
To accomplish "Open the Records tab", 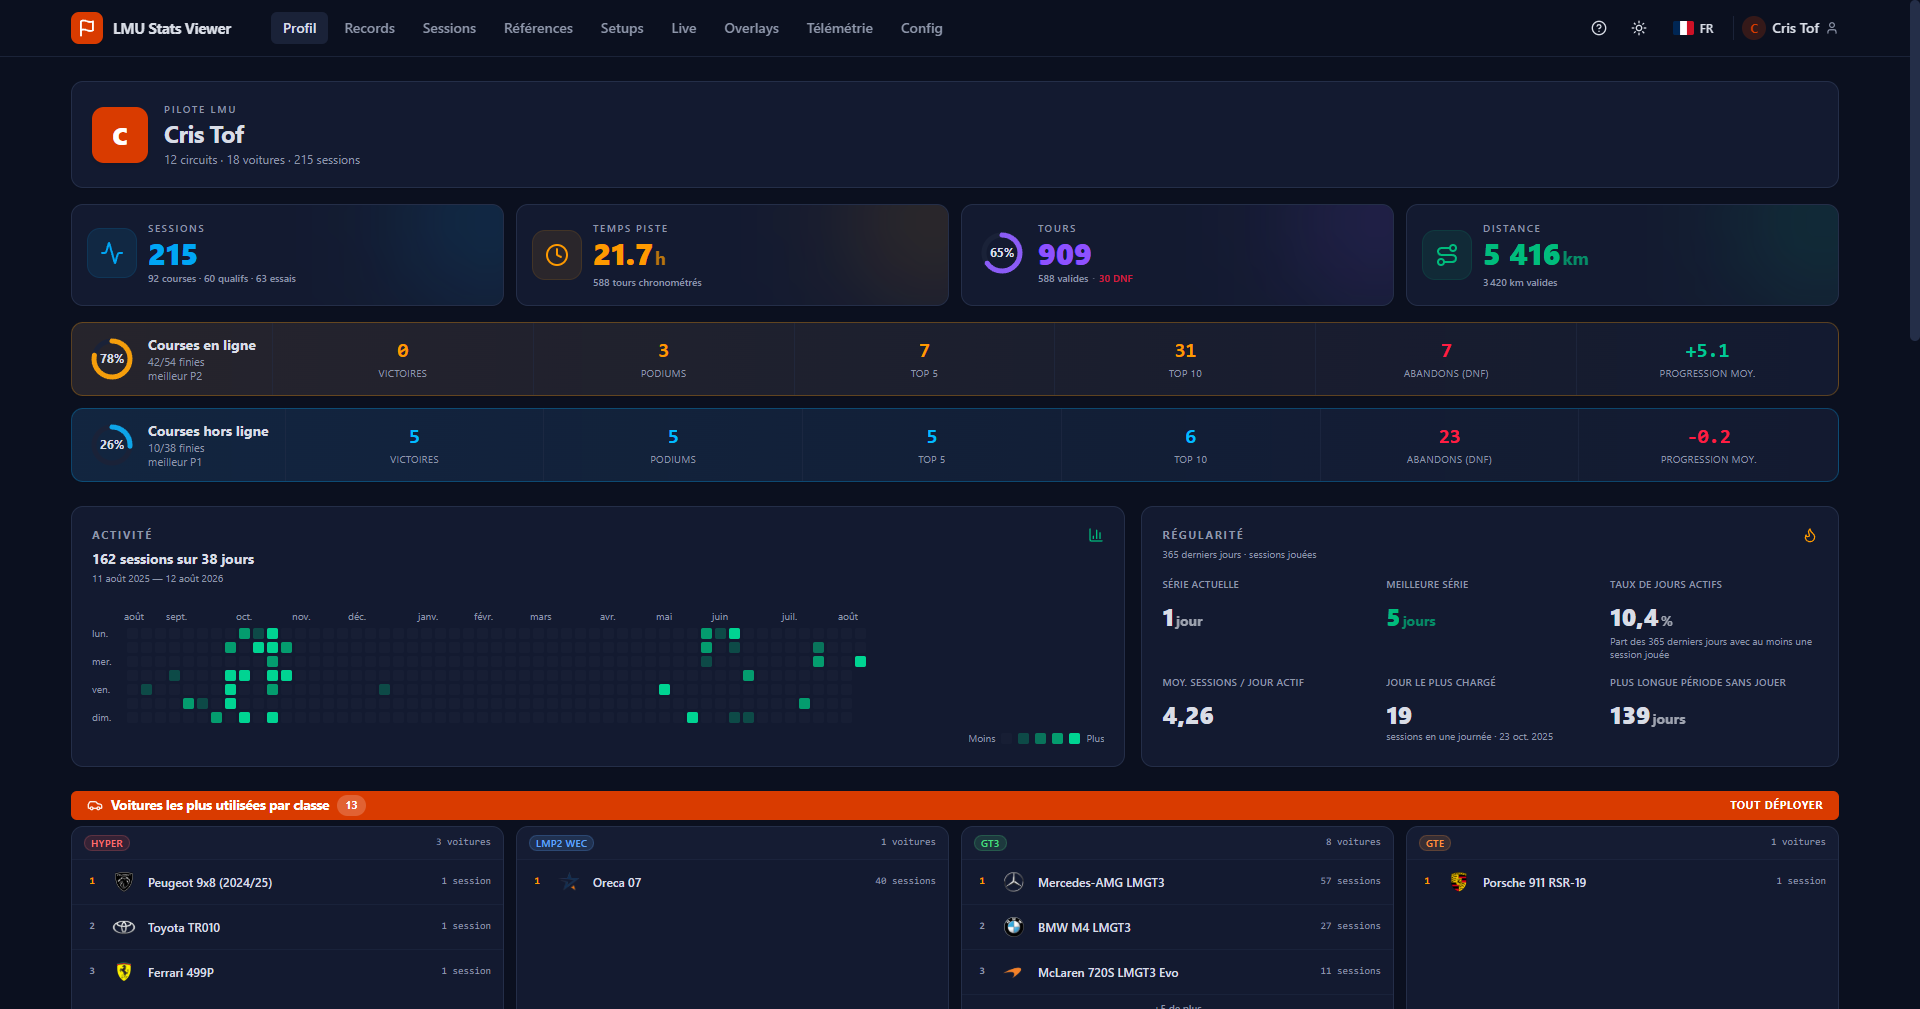I will [x=369, y=28].
